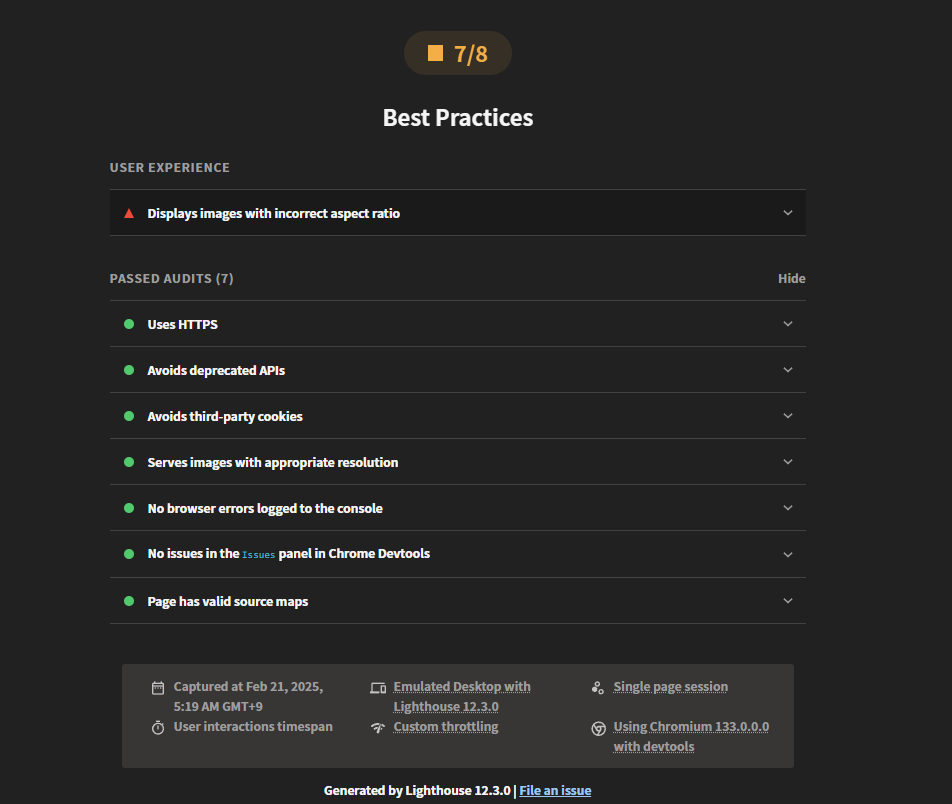Screen dimensions: 952x804
Task: Click the Using Chromium 133.0.0.0 link
Action: coord(691,737)
